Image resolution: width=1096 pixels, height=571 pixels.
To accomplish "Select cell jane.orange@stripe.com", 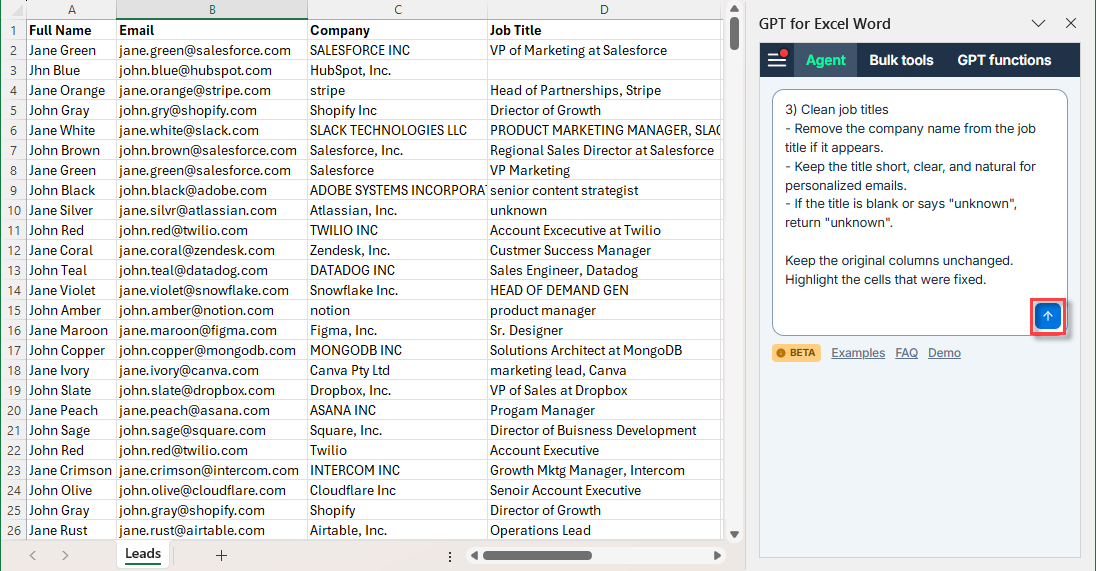I will tap(212, 90).
